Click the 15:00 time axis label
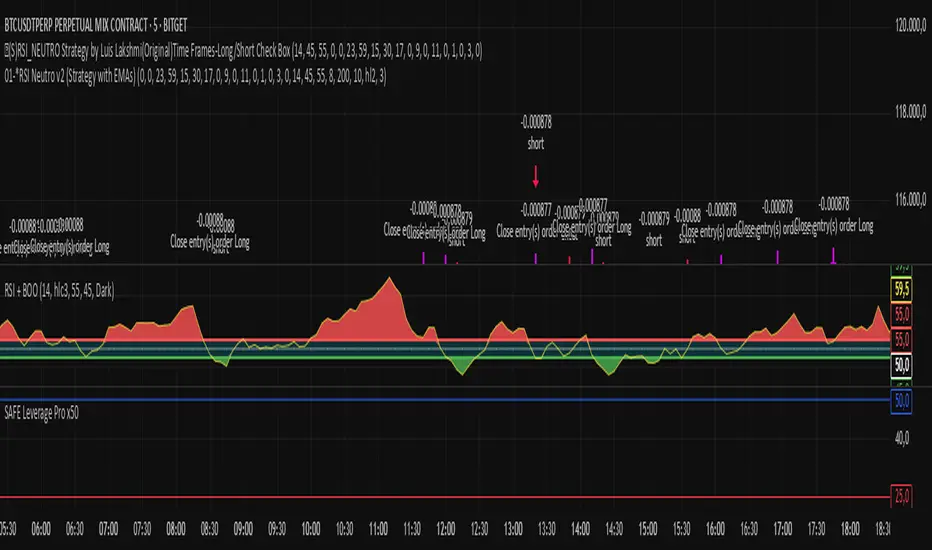 [648, 528]
